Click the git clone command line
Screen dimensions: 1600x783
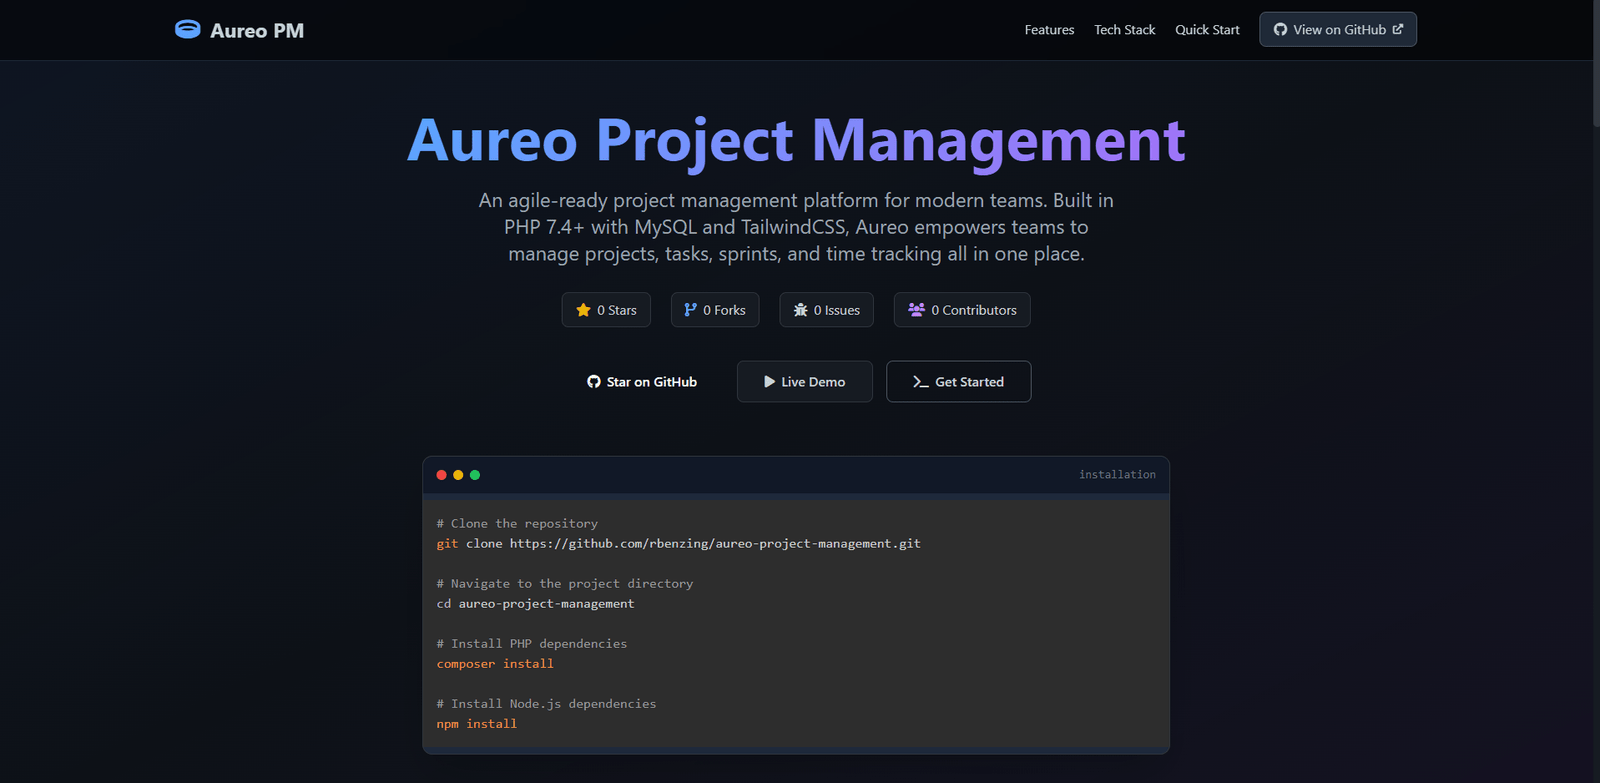(x=679, y=544)
